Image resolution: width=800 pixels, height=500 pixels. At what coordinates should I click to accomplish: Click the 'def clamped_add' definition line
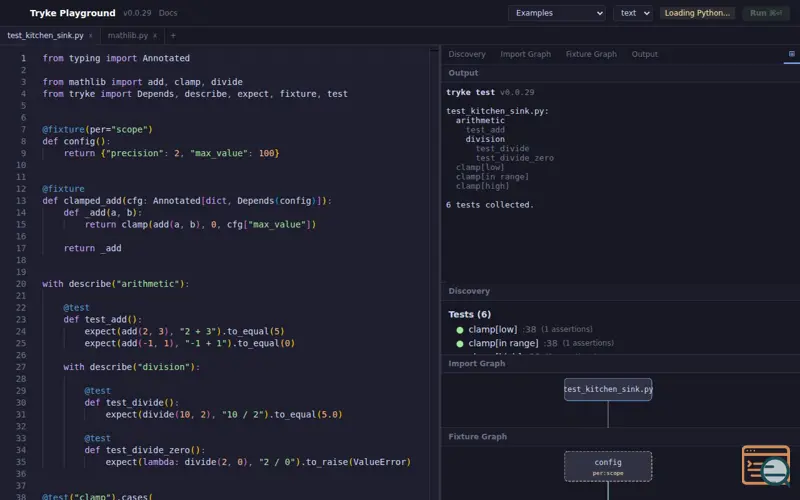click(187, 201)
